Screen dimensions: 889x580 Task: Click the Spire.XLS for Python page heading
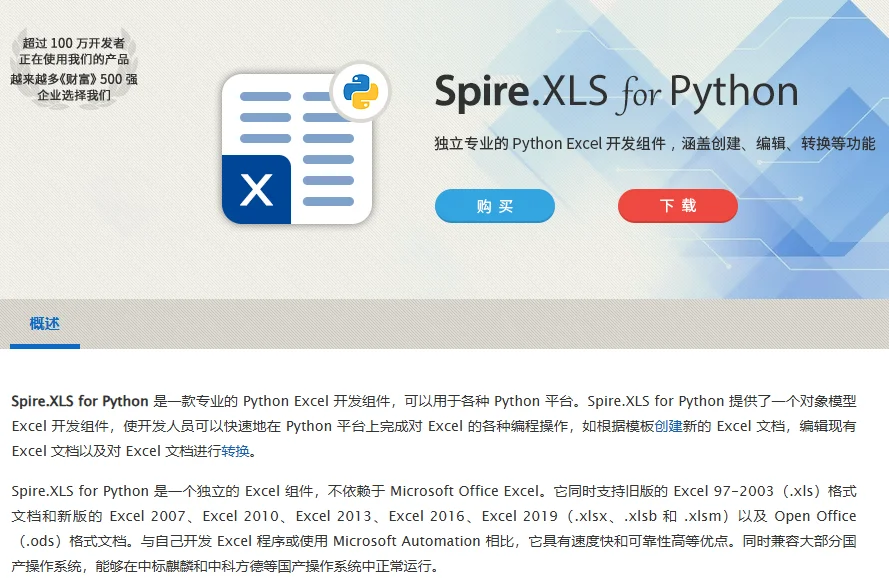(615, 91)
